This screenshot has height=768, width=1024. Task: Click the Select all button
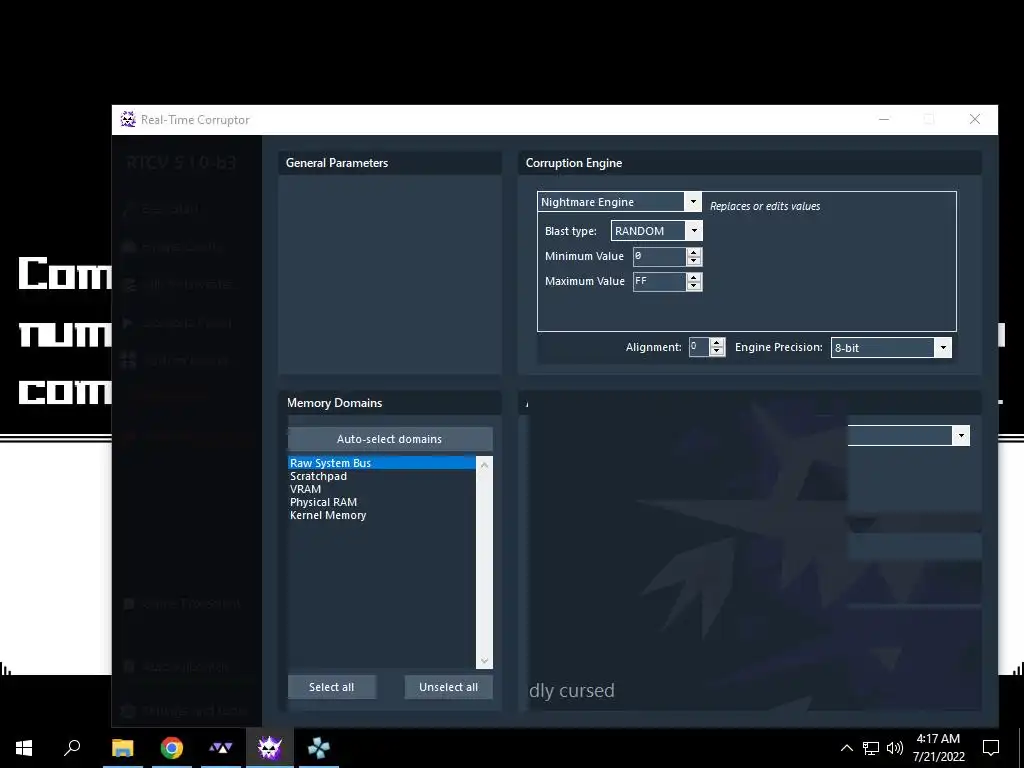[x=332, y=687]
